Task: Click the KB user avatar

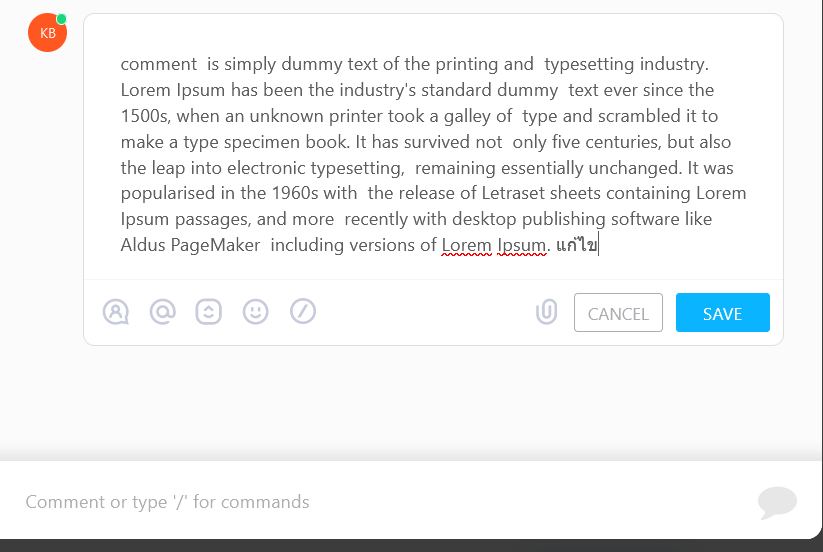Action: coord(47,33)
